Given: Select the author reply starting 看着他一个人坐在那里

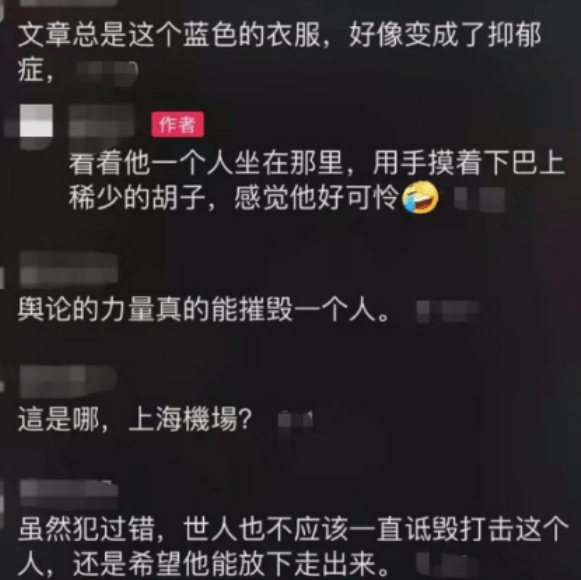Looking at the screenshot, I should click(317, 180).
